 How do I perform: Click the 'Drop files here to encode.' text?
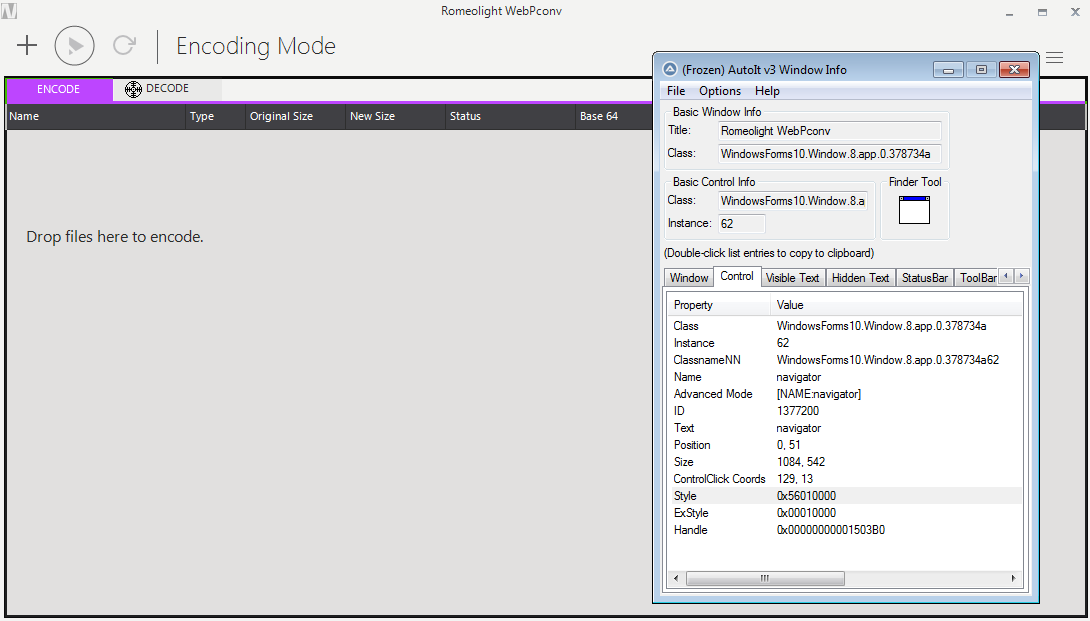click(x=115, y=237)
